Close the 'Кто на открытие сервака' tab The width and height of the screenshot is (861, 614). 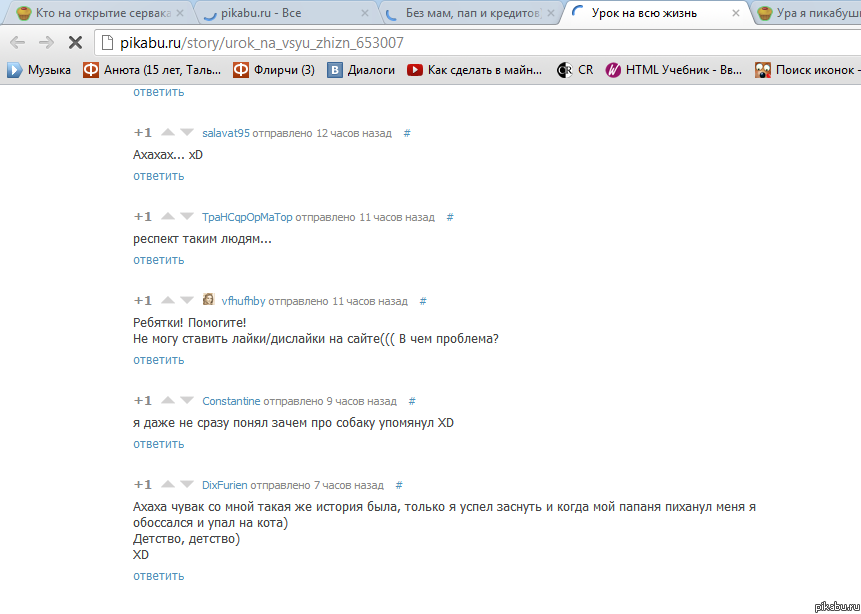point(180,13)
